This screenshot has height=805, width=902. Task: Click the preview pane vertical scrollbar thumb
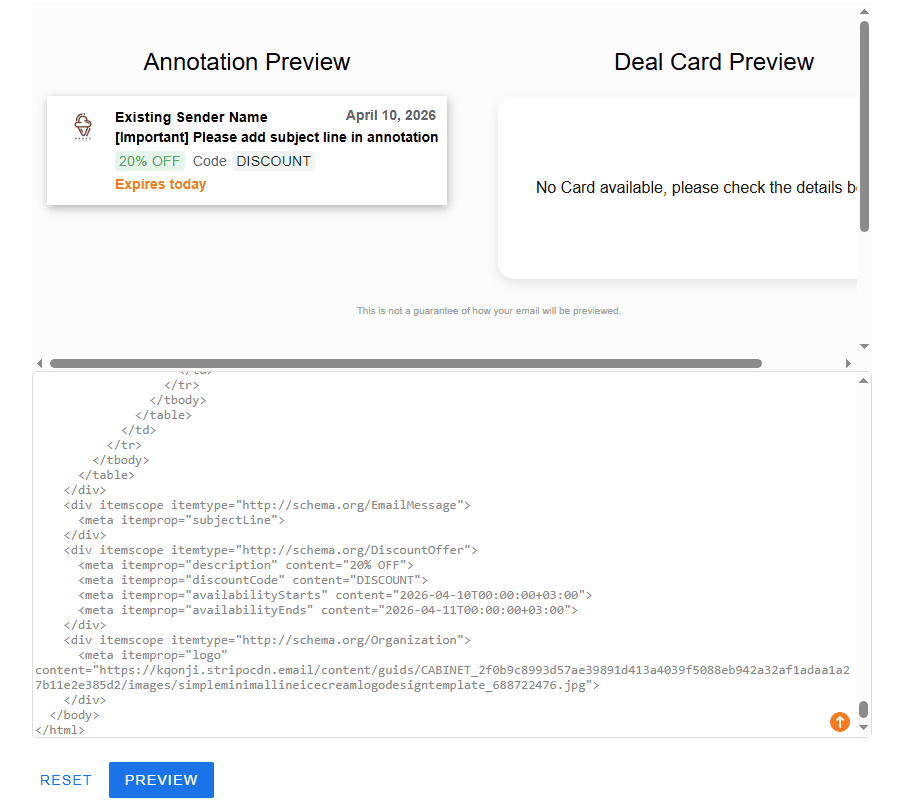[x=864, y=125]
